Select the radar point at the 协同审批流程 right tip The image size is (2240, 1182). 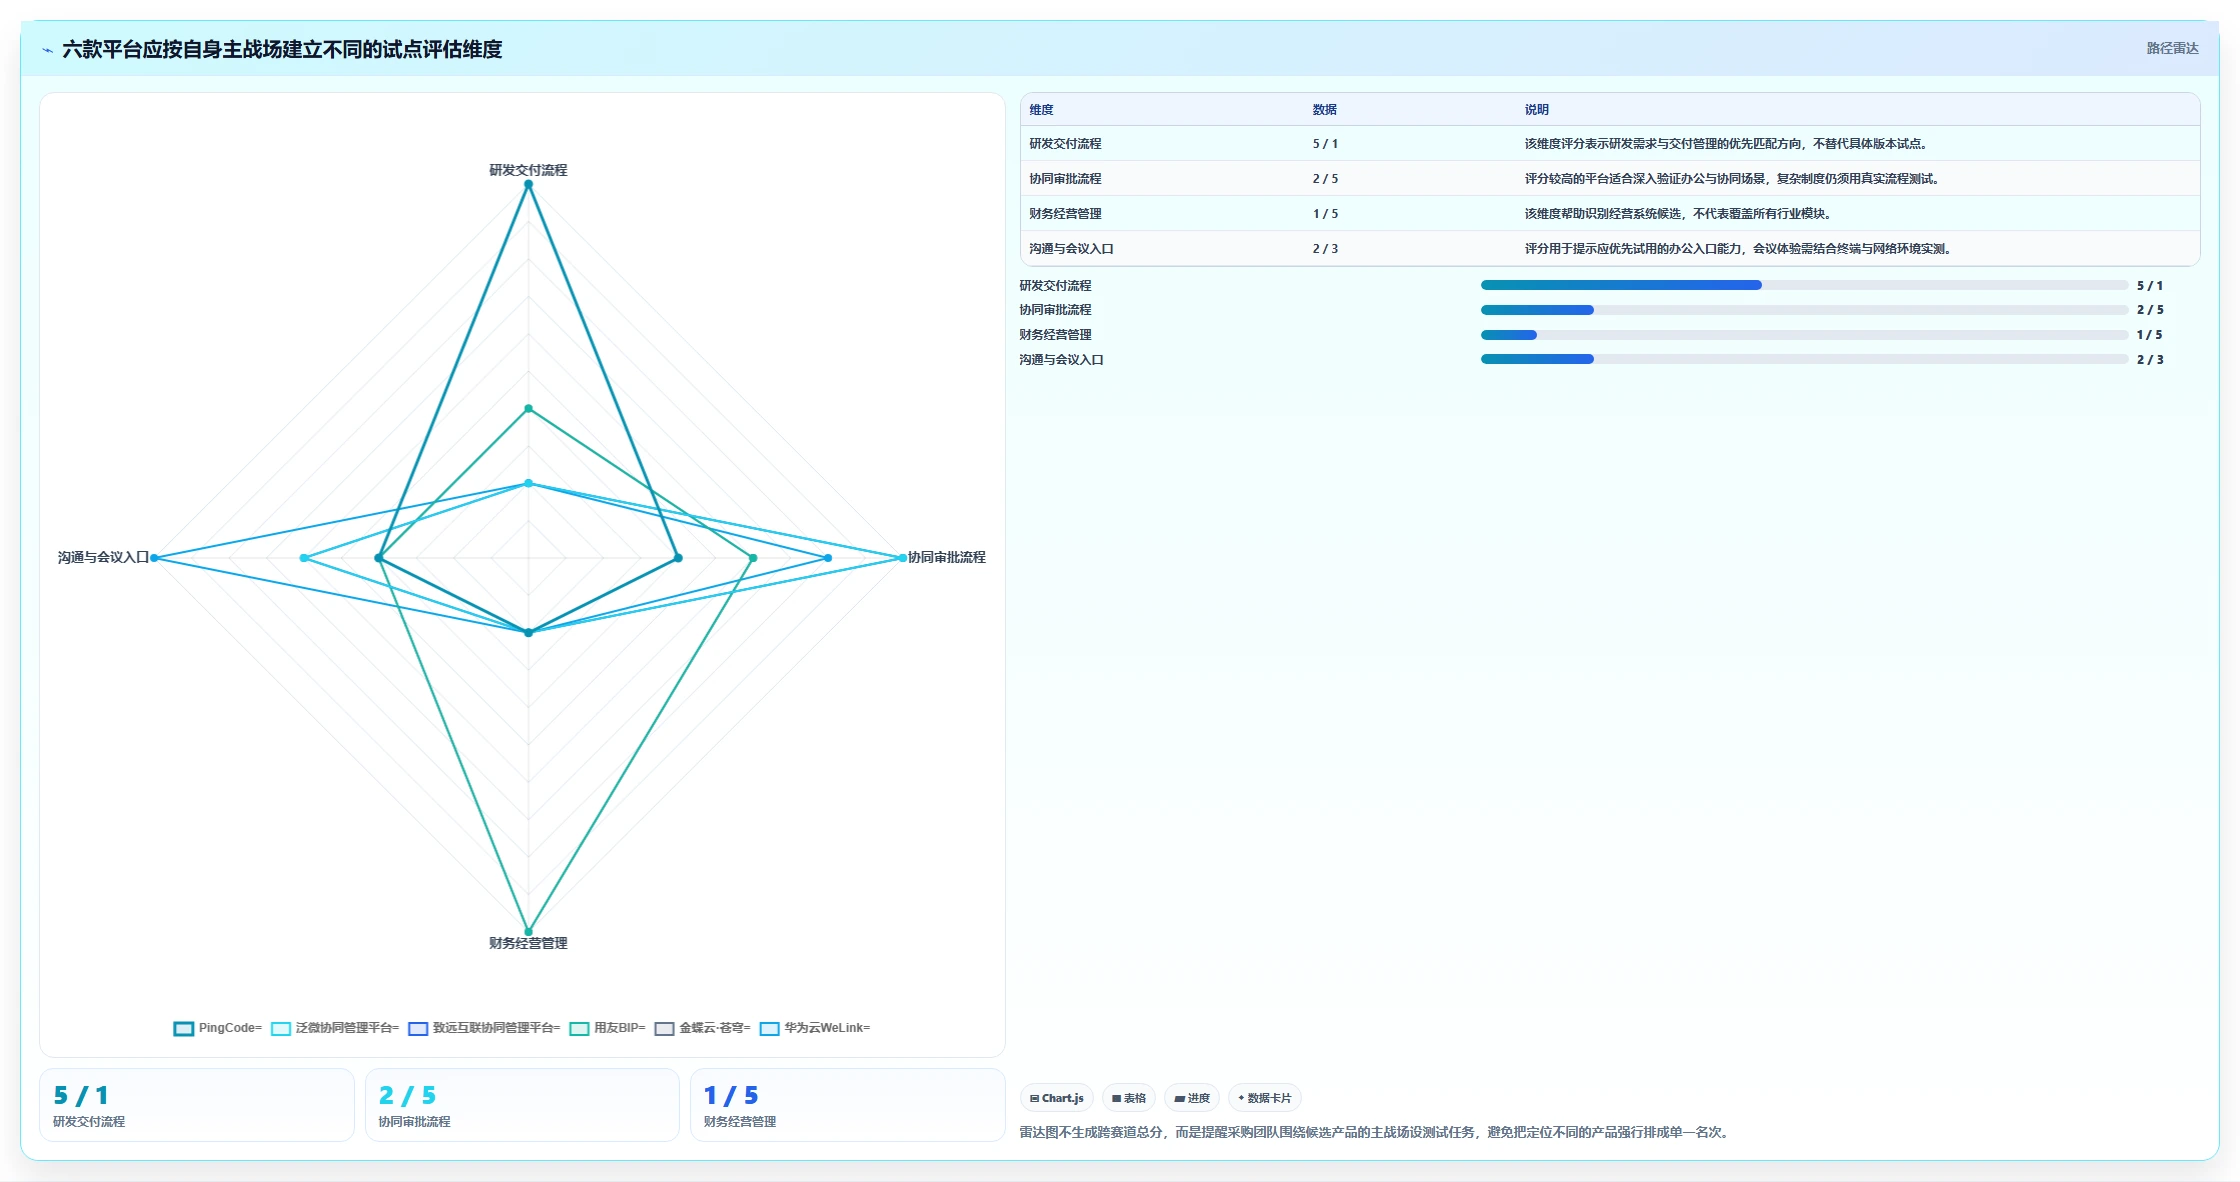pos(902,558)
